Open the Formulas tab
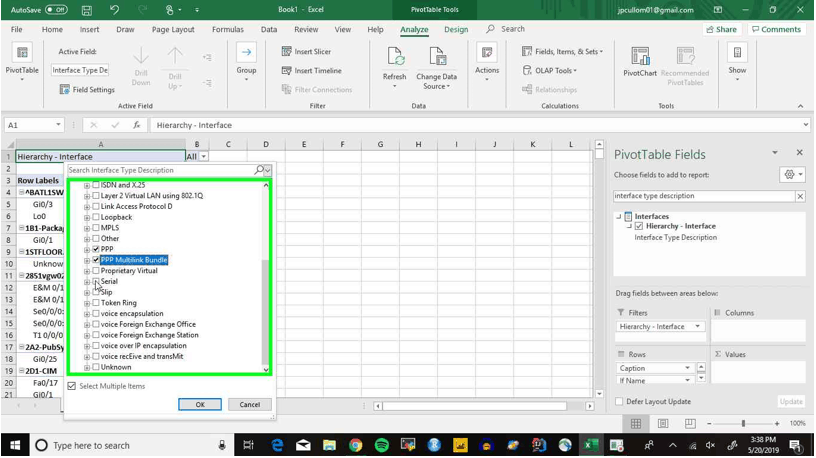This screenshot has height=458, width=816. pyautogui.click(x=228, y=30)
